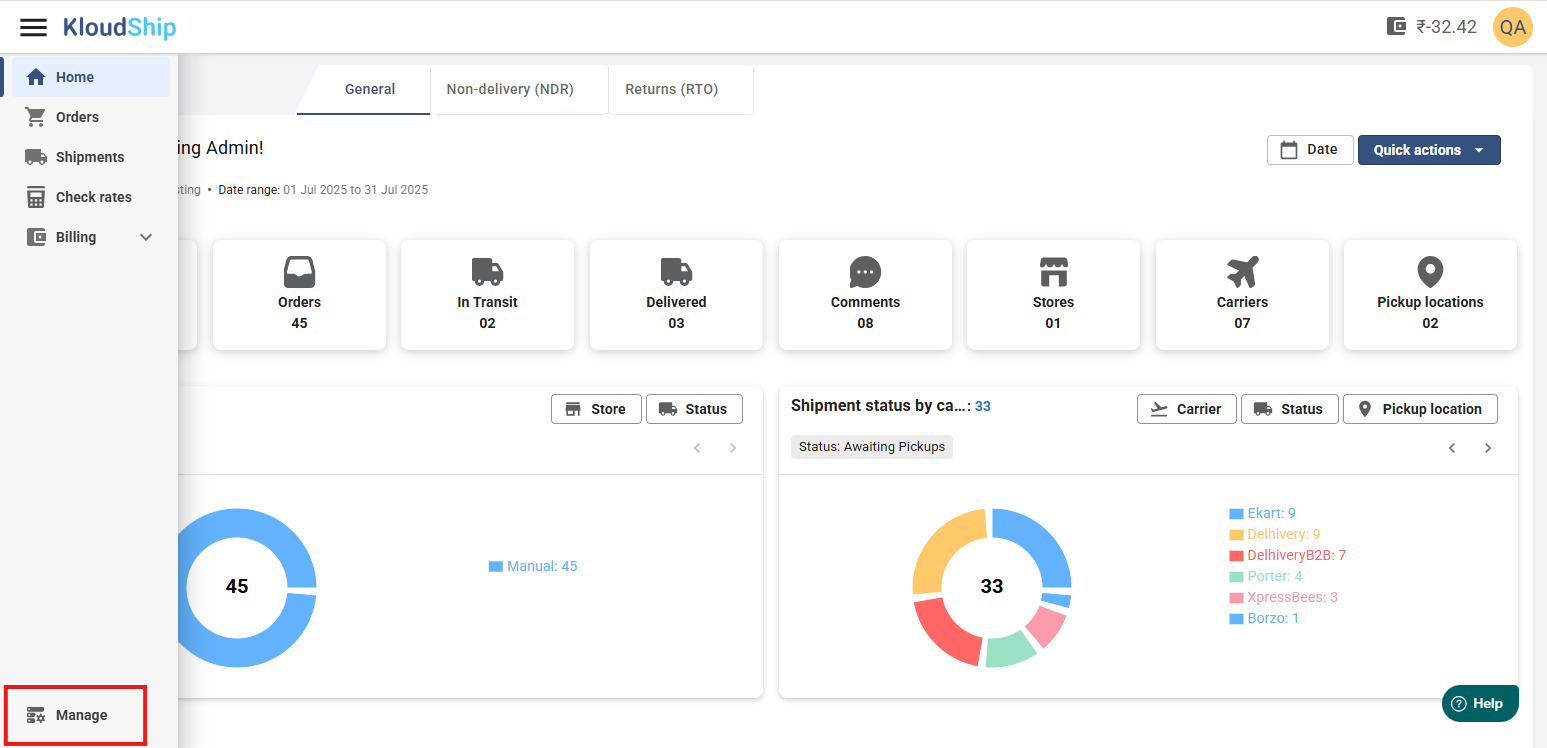Screen dimensions: 1547x748
Task: Switch to the Returns (RTO) tab
Action: [x=672, y=89]
